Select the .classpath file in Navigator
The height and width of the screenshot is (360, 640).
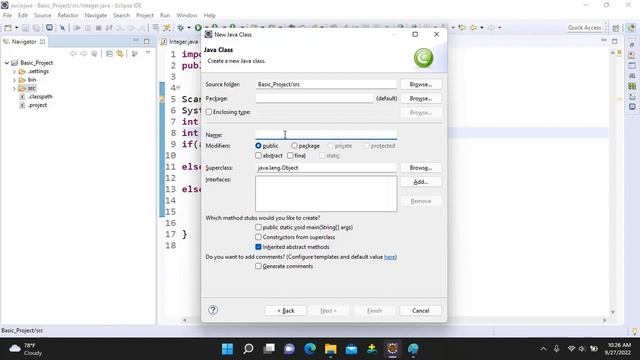point(40,97)
